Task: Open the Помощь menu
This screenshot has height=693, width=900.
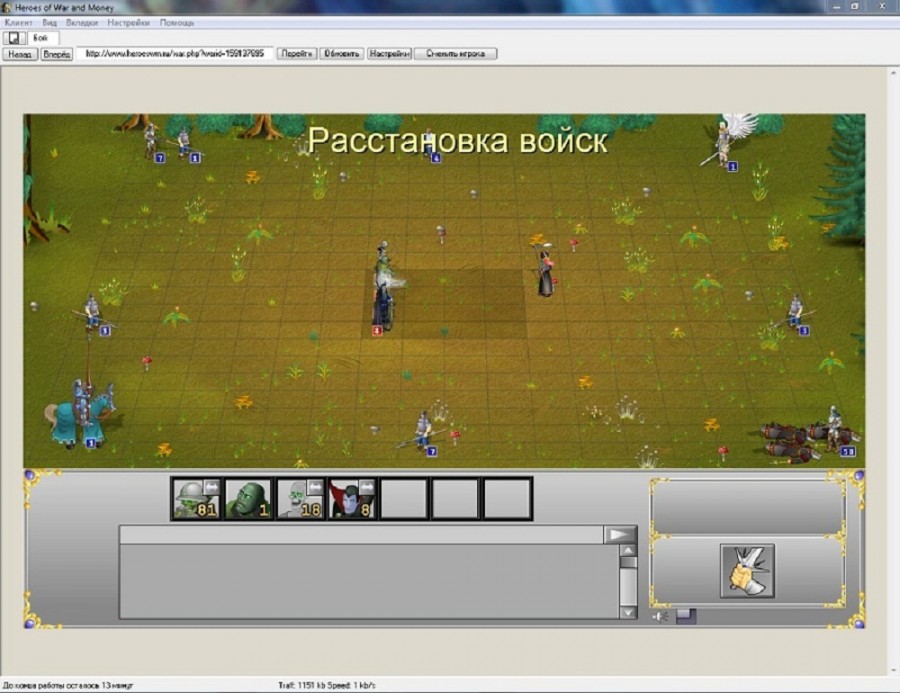Action: [177, 23]
